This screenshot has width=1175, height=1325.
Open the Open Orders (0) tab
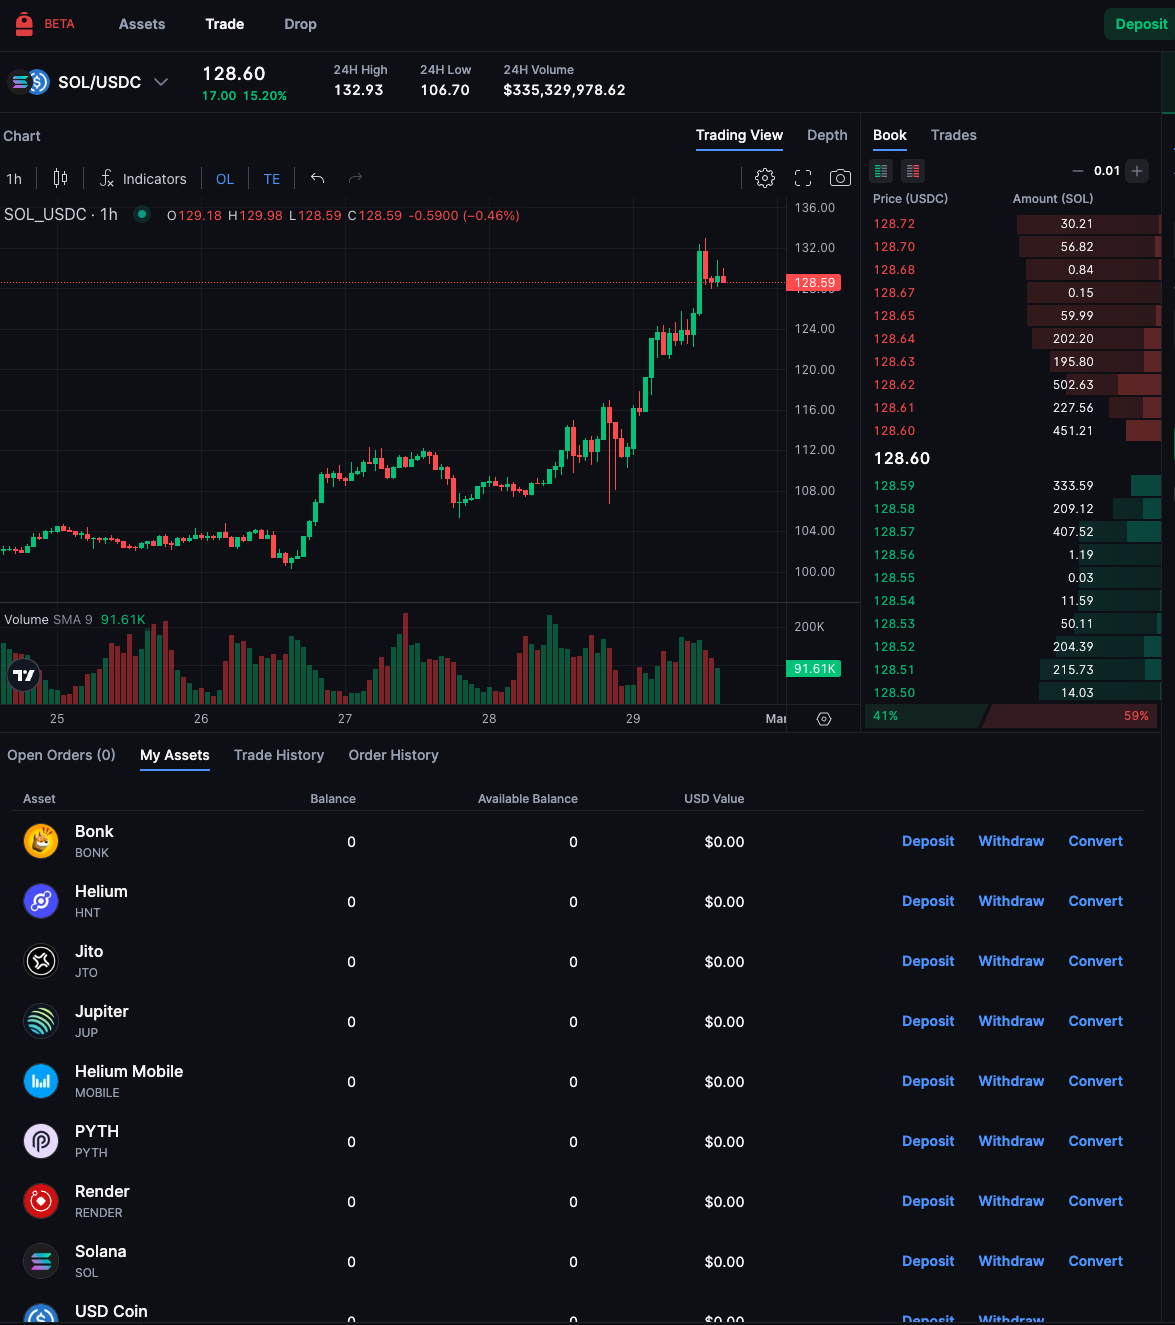tap(61, 755)
